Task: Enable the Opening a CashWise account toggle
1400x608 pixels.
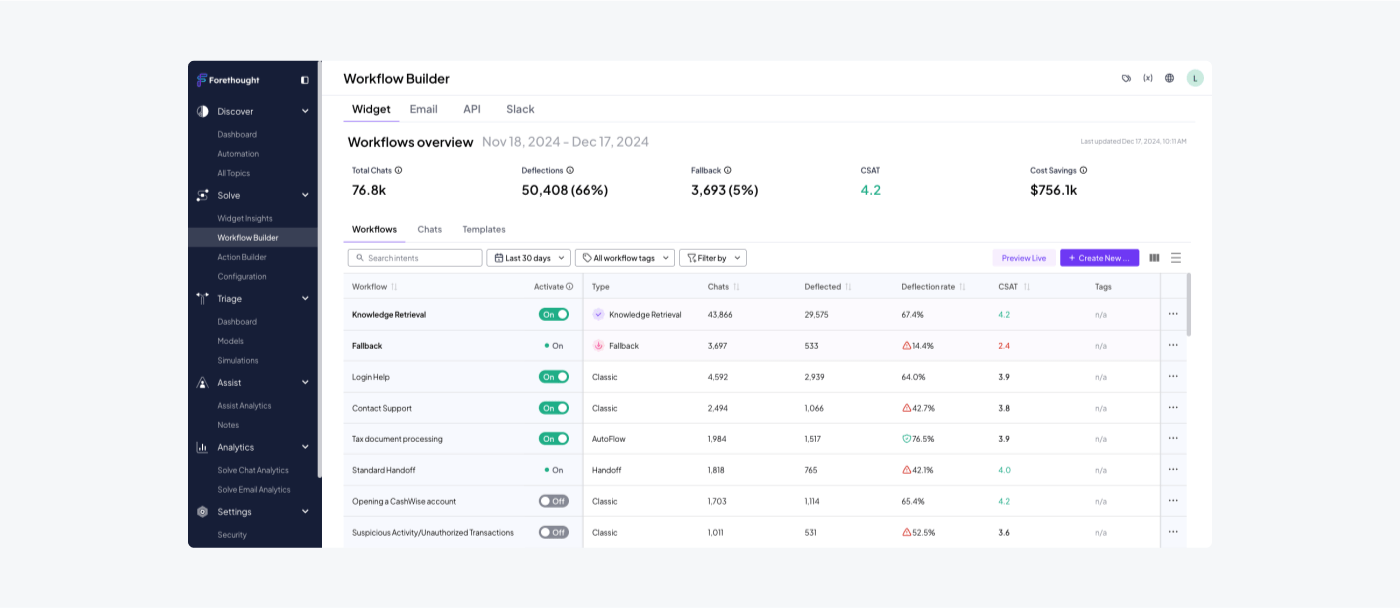Action: point(554,501)
